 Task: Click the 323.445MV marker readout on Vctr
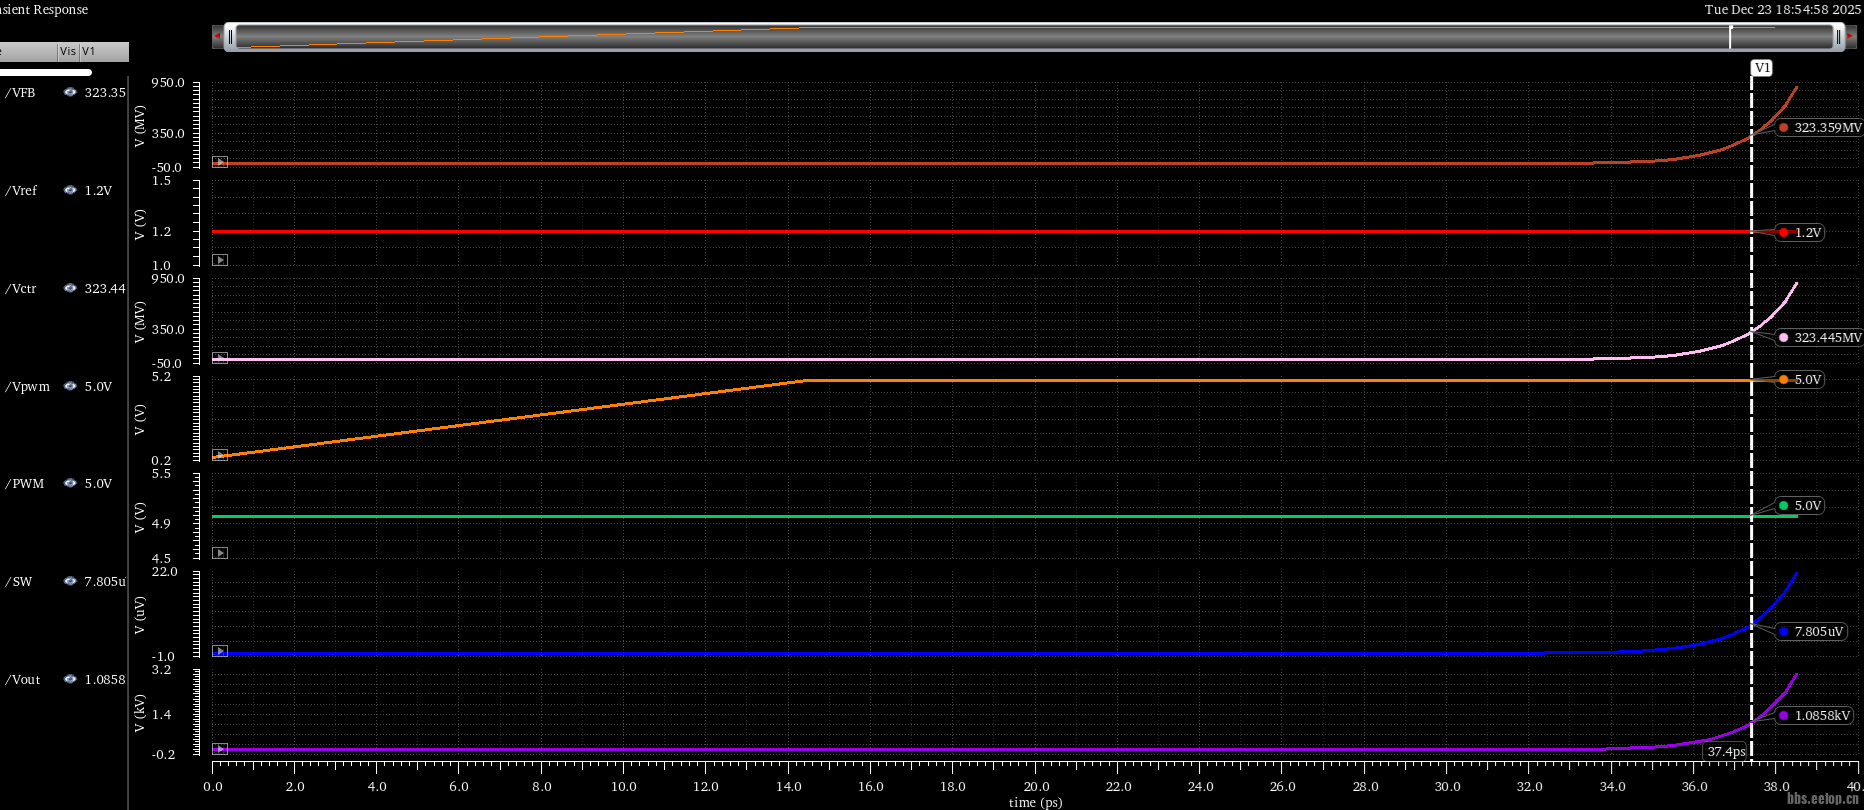point(1826,337)
